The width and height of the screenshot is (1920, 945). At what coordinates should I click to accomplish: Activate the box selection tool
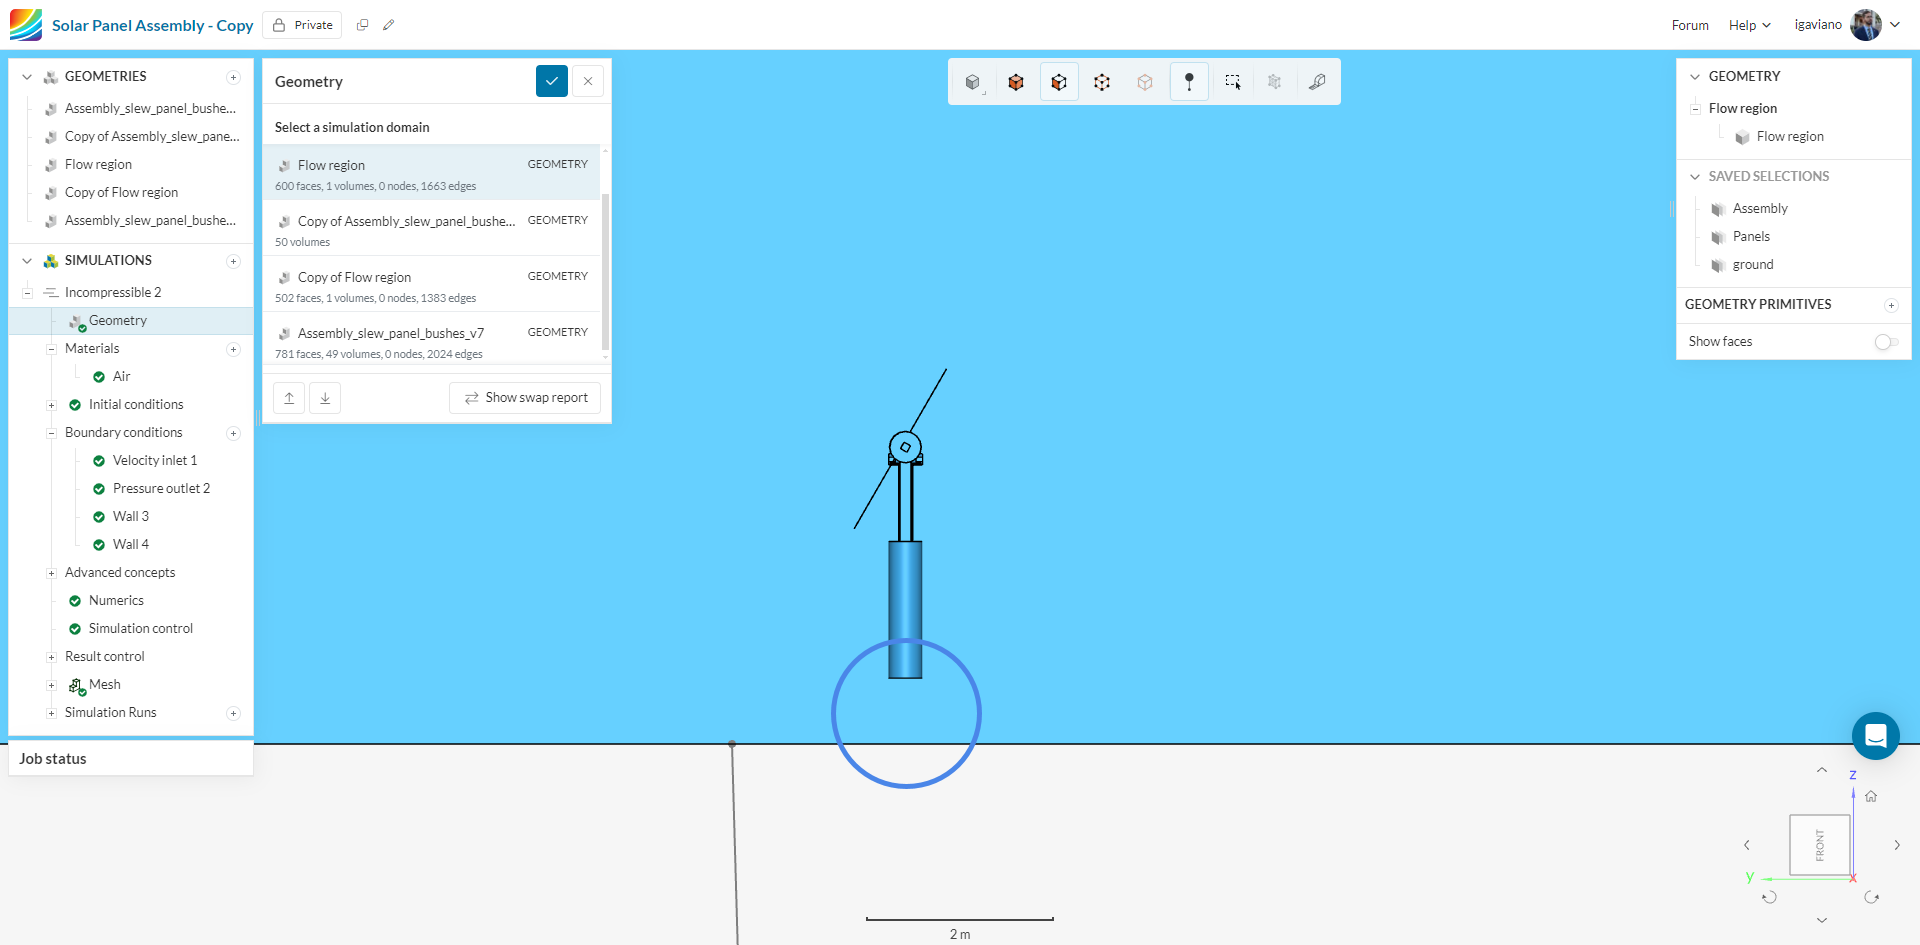click(x=1233, y=82)
